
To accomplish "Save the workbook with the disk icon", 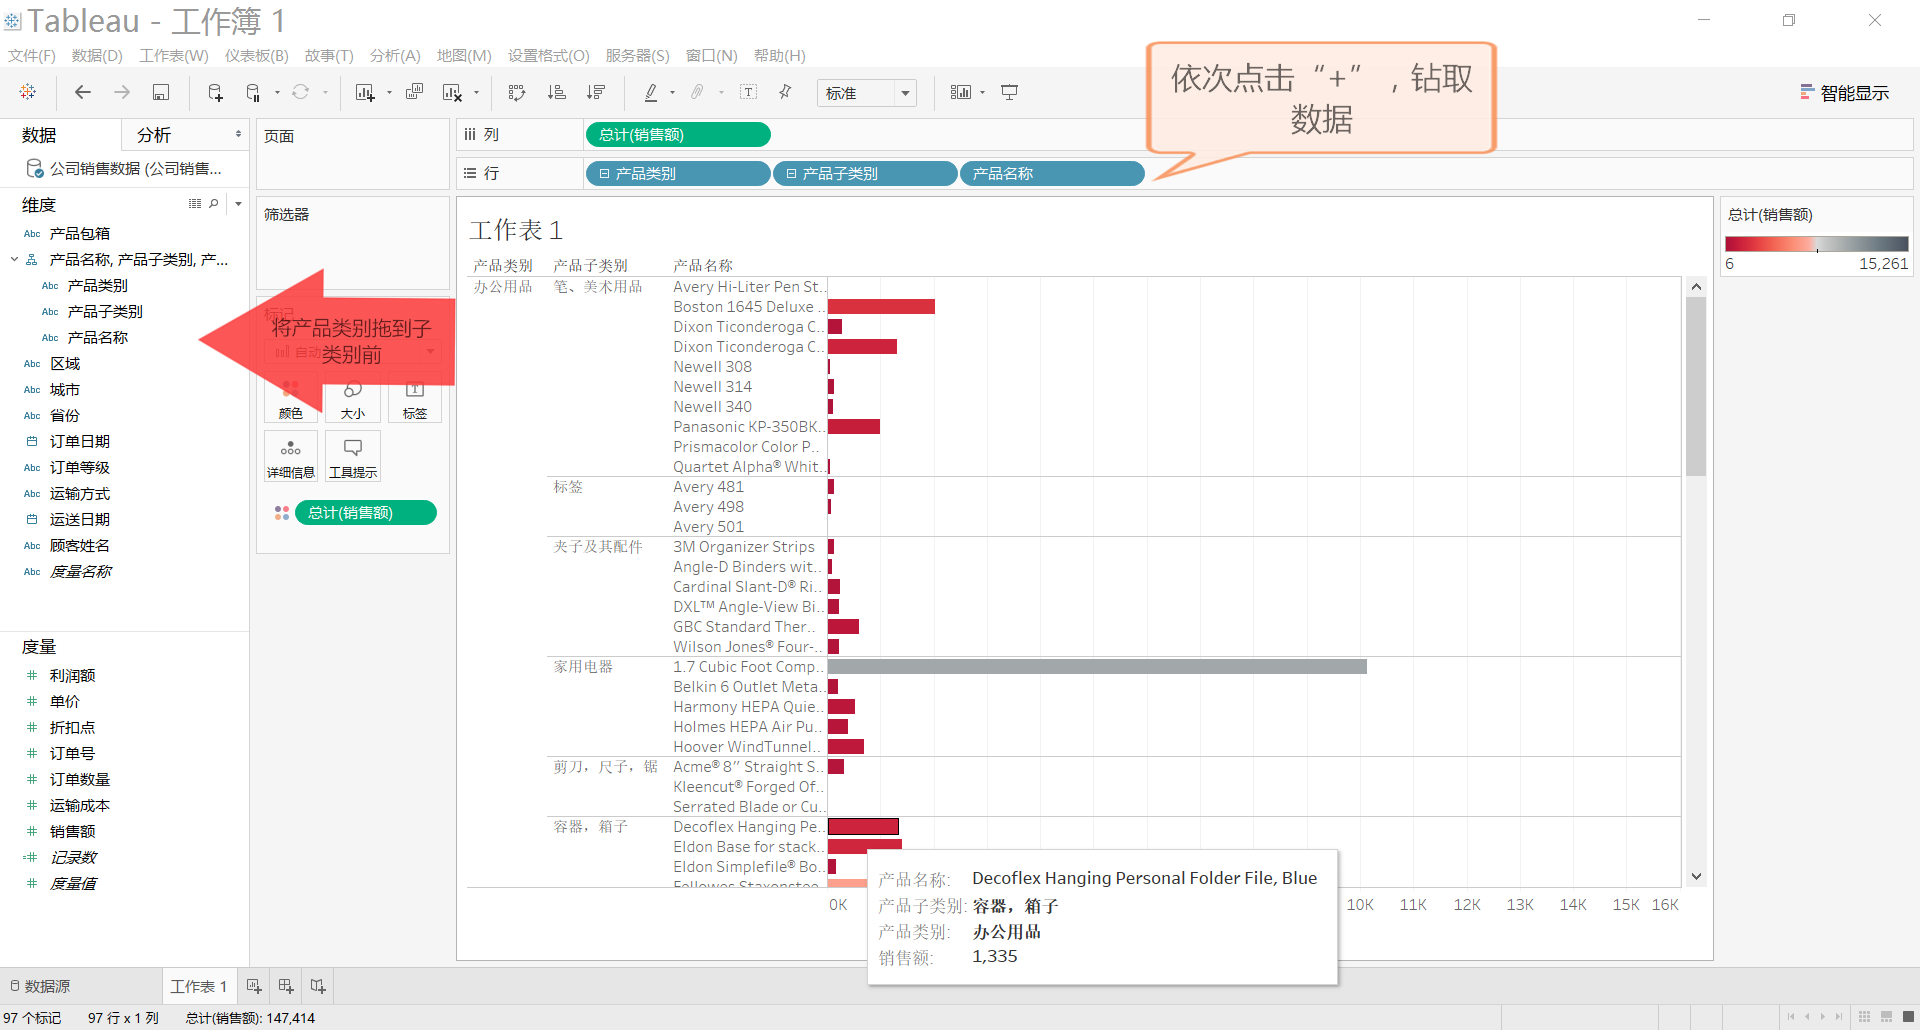I will pos(160,92).
